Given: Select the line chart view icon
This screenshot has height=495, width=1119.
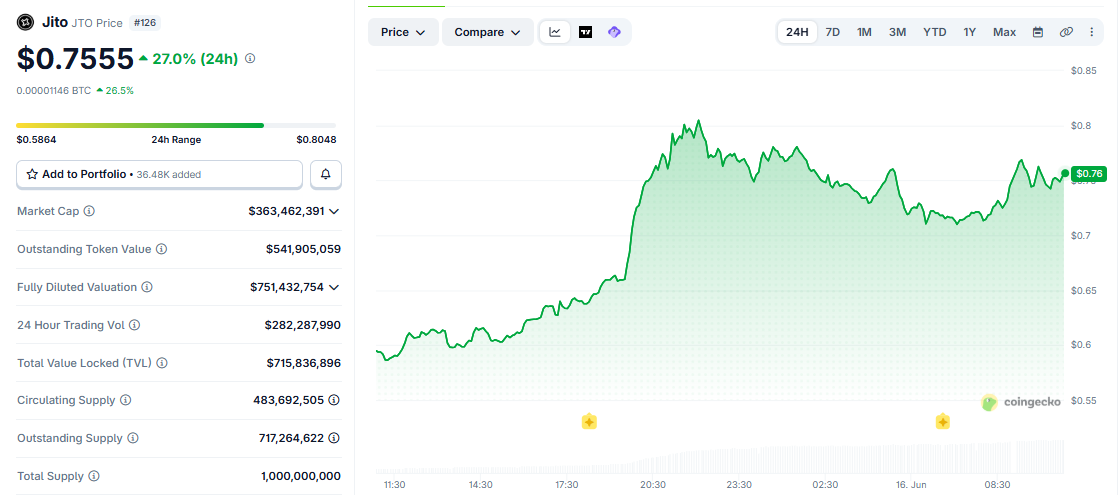Looking at the screenshot, I should pos(555,32).
